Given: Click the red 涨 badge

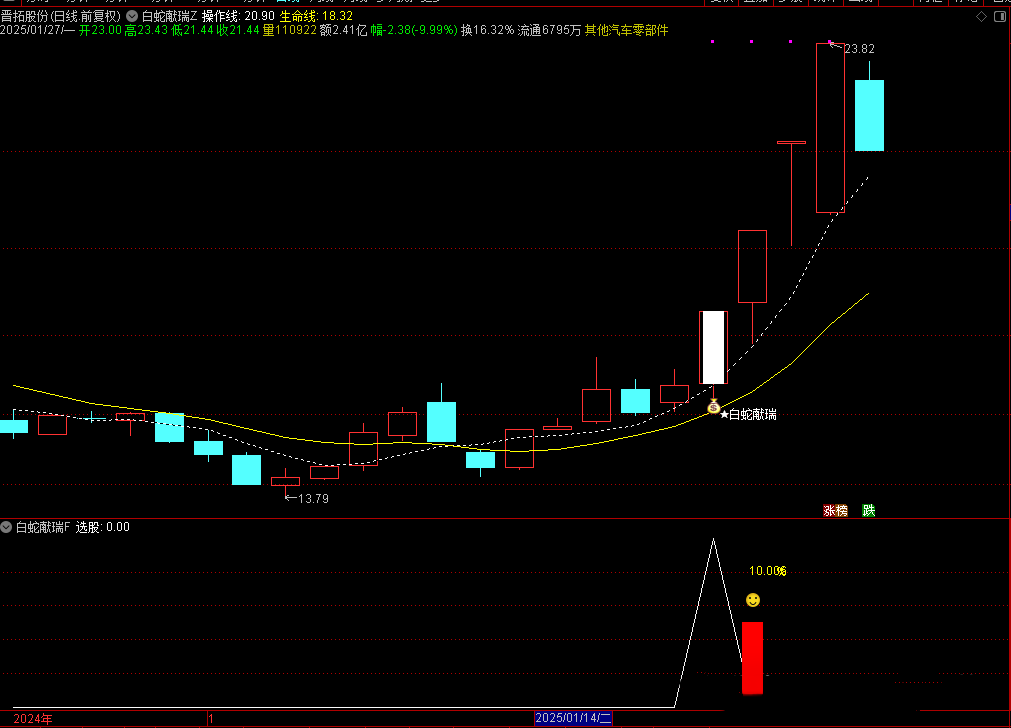Looking at the screenshot, I should click(x=829, y=511).
